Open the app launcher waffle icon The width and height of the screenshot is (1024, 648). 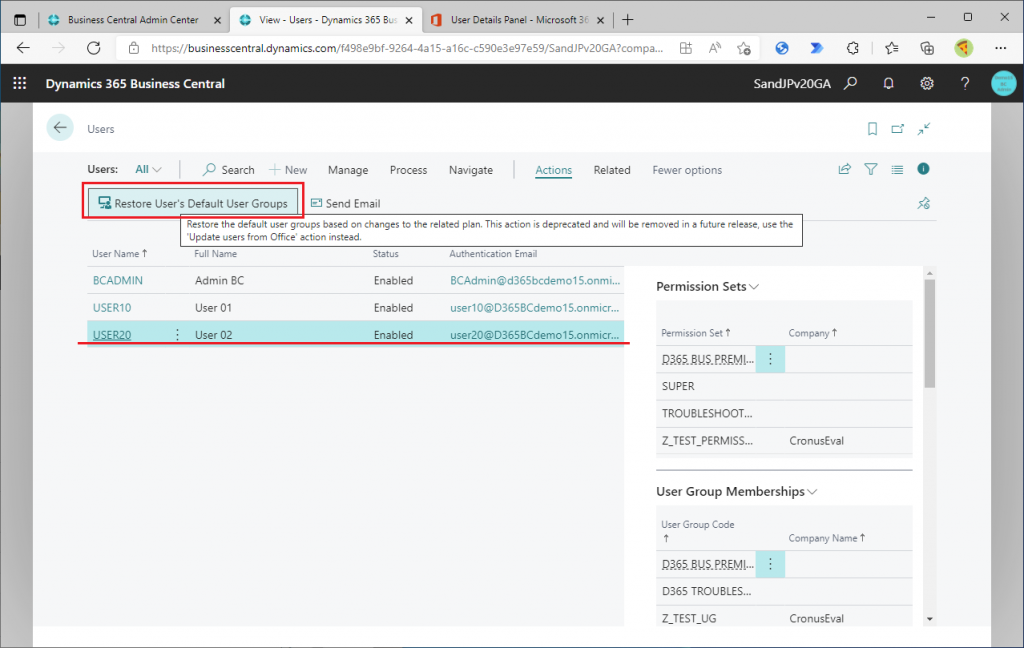20,84
